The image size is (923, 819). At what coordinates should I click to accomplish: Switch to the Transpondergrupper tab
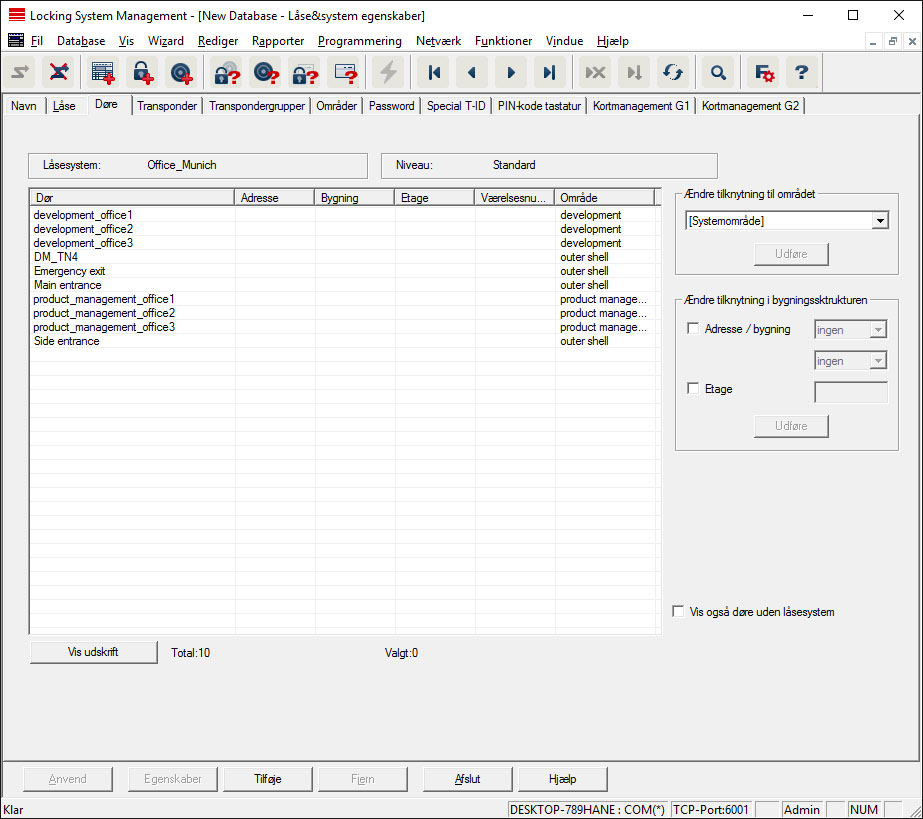tap(256, 106)
